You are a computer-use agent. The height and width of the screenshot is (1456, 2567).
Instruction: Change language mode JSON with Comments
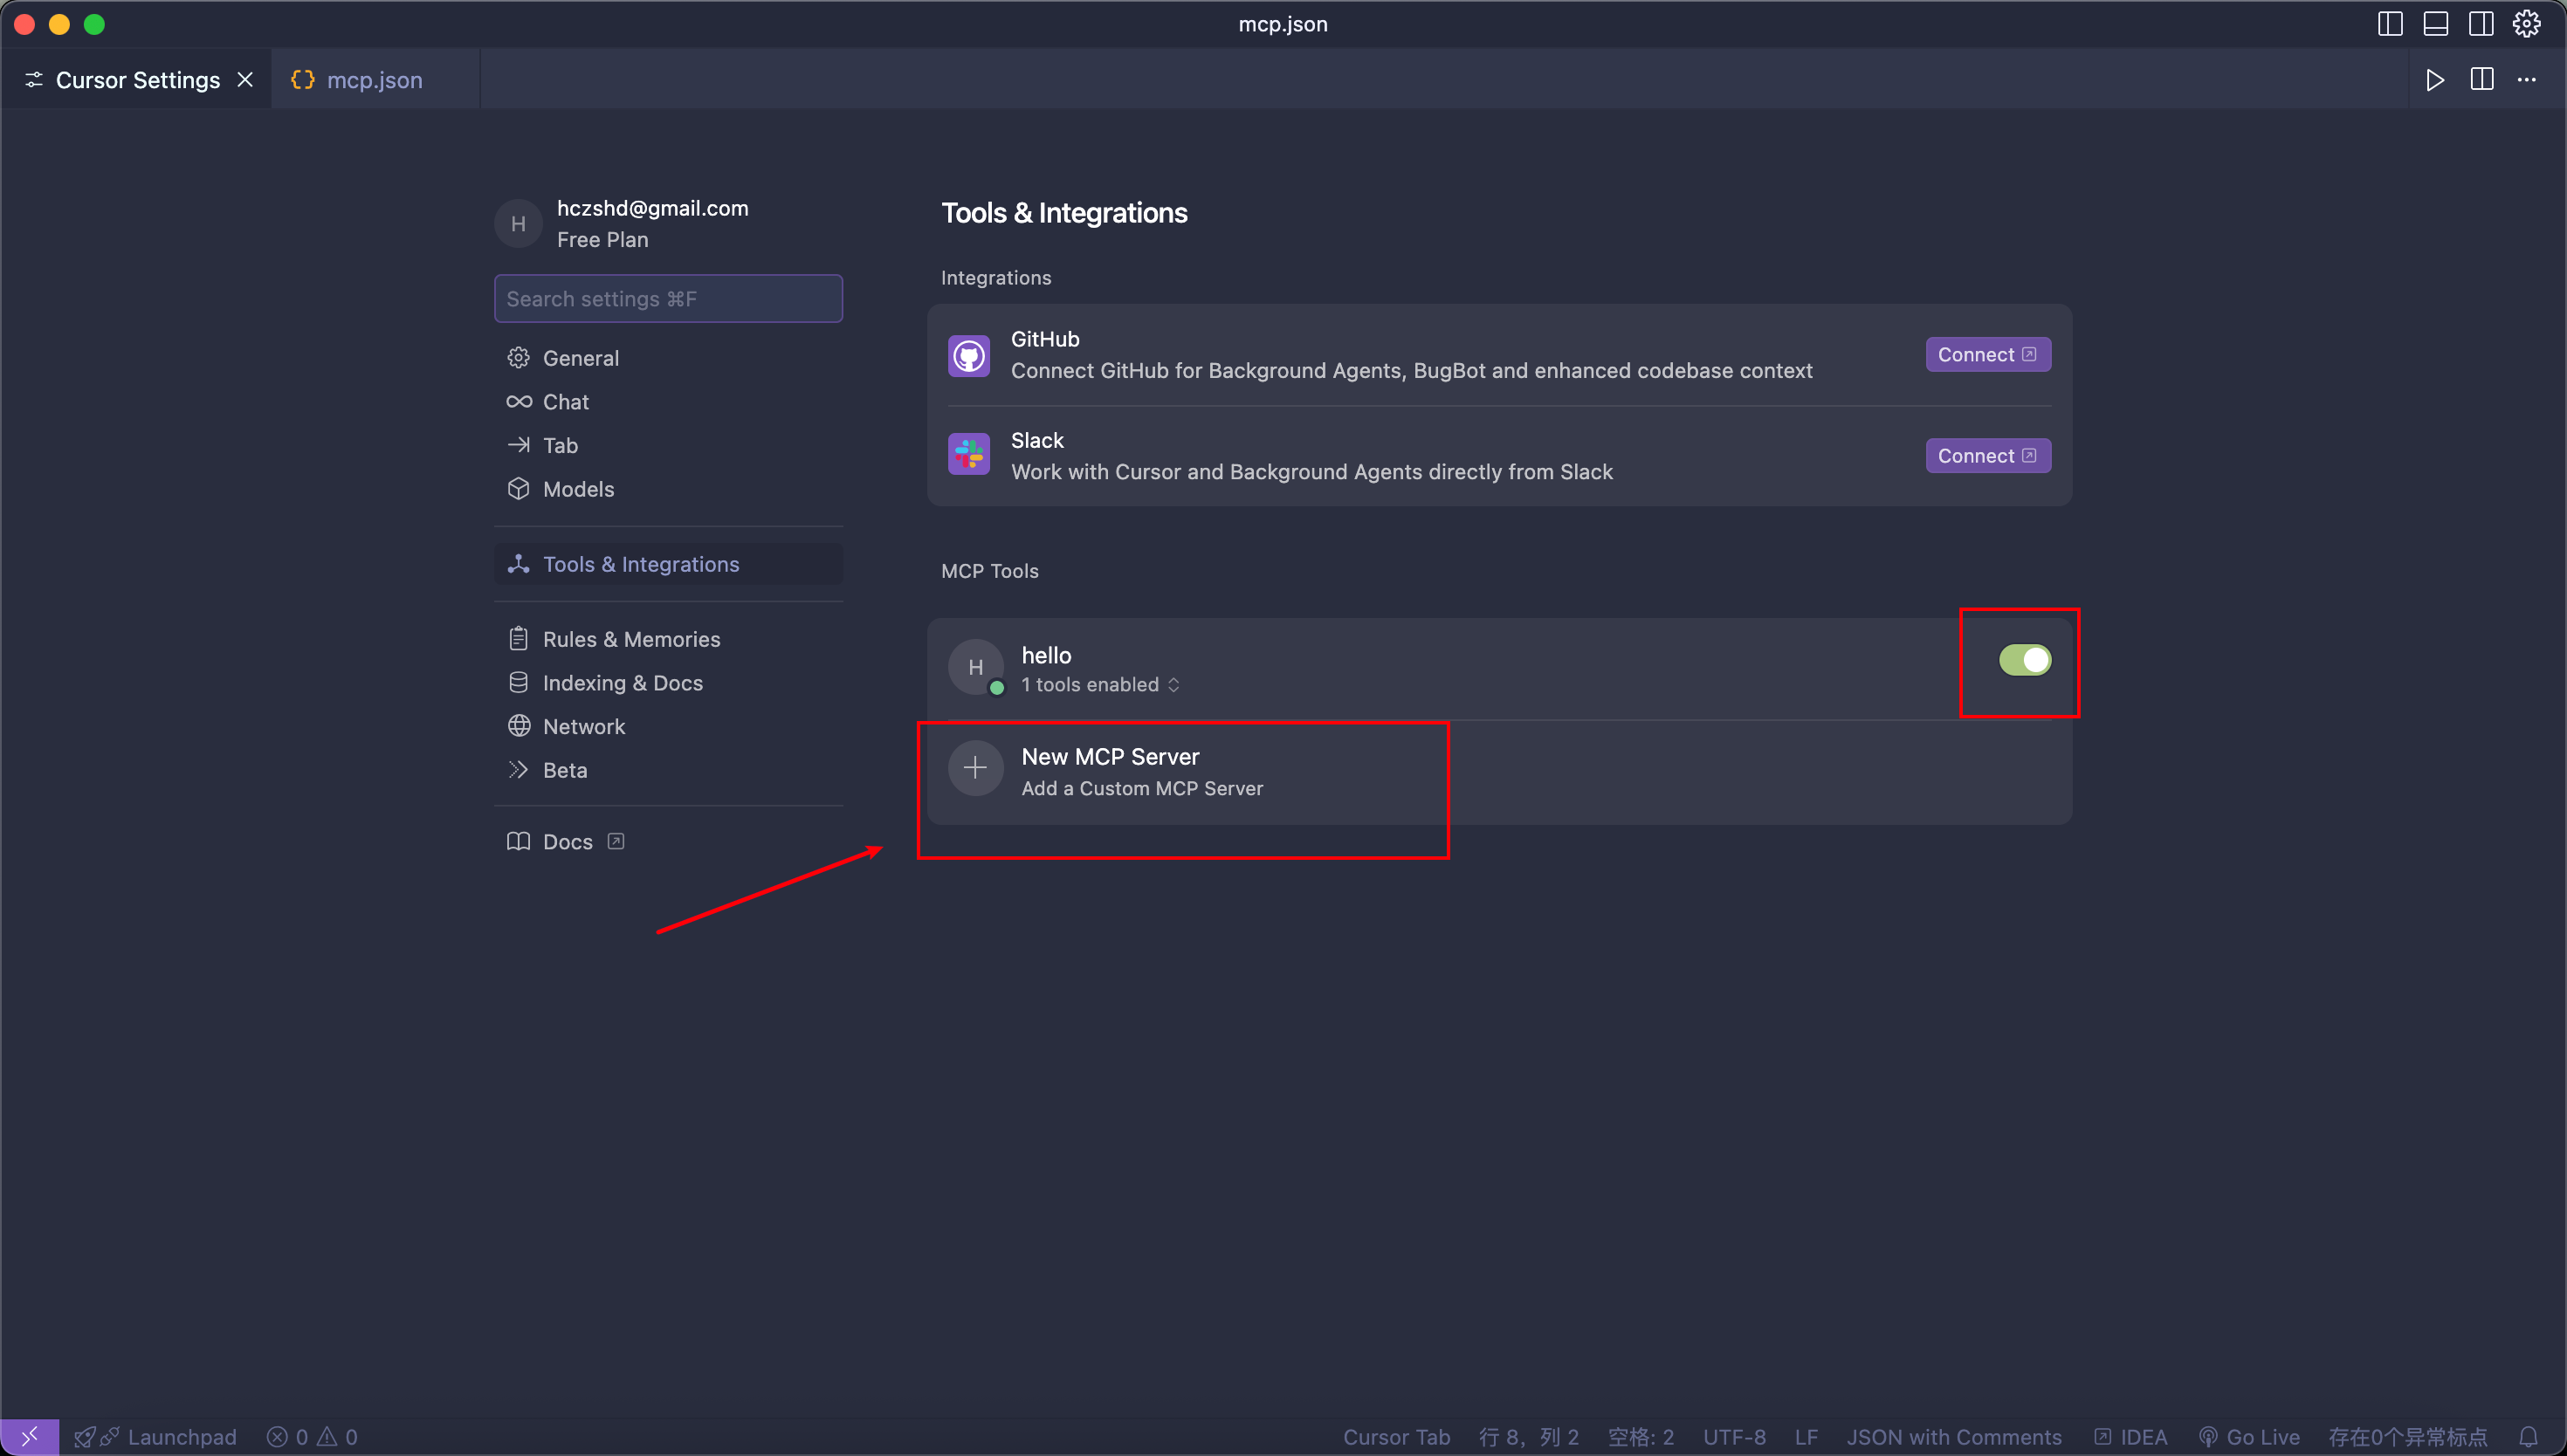click(x=1954, y=1437)
